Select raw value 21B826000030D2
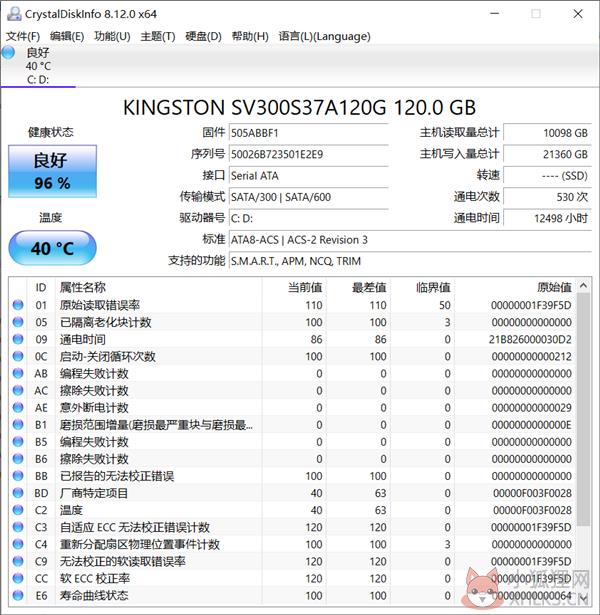 [x=530, y=339]
